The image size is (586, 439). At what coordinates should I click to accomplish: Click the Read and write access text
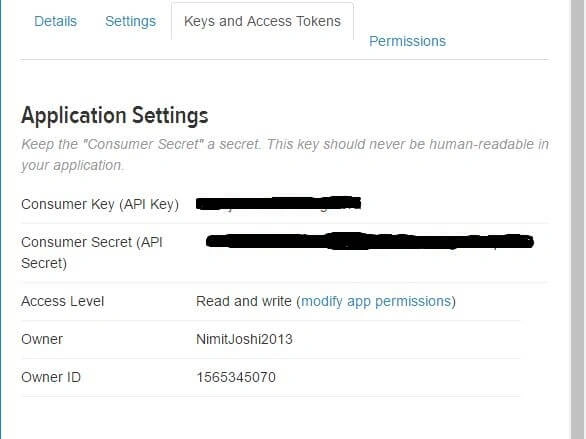point(244,301)
